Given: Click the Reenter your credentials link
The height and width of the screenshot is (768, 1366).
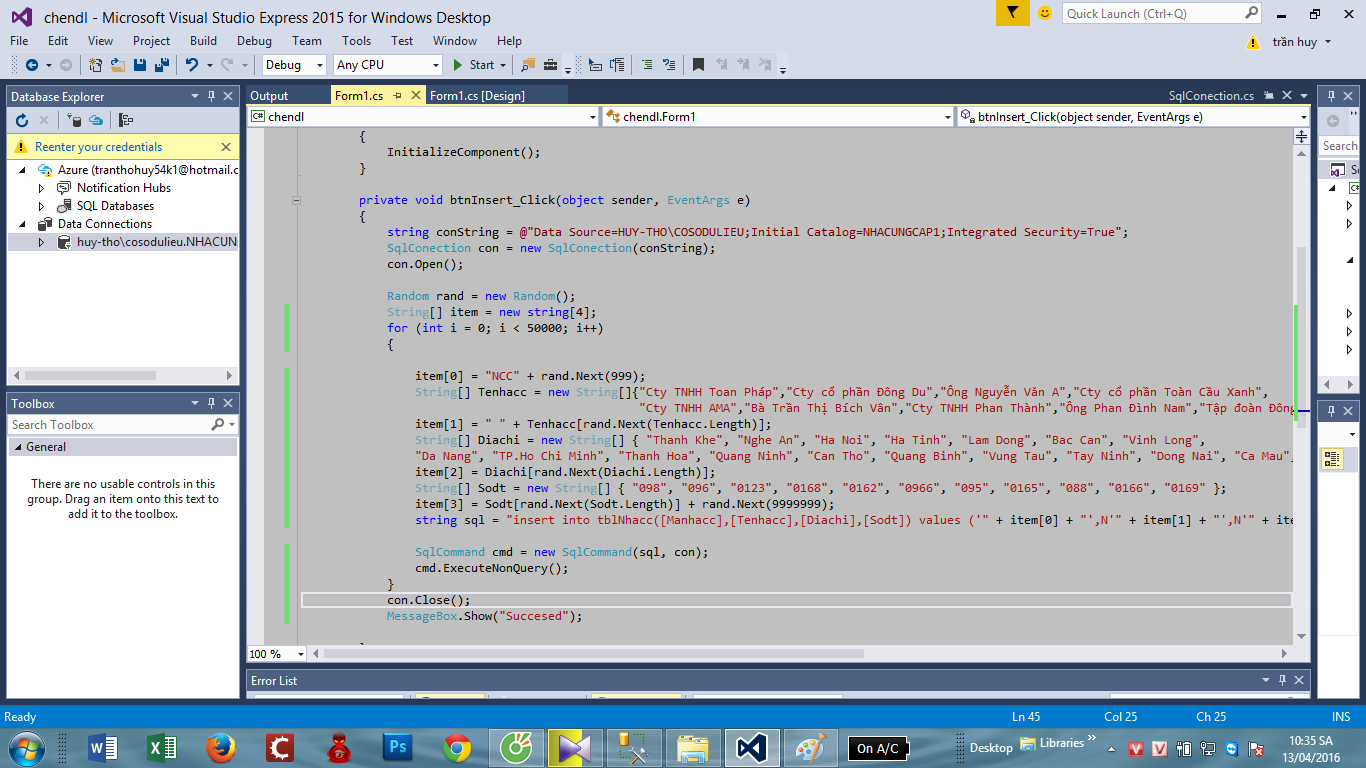Looking at the screenshot, I should click(98, 147).
